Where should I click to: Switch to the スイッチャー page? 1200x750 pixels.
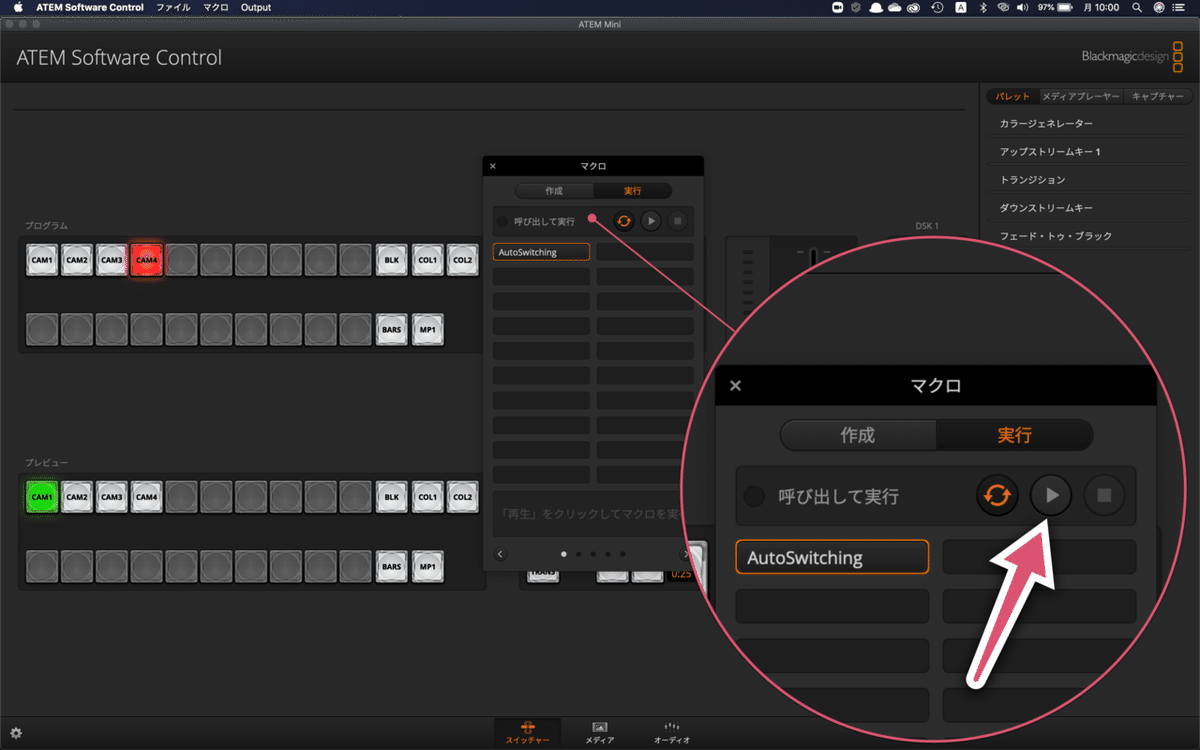pyautogui.click(x=527, y=733)
